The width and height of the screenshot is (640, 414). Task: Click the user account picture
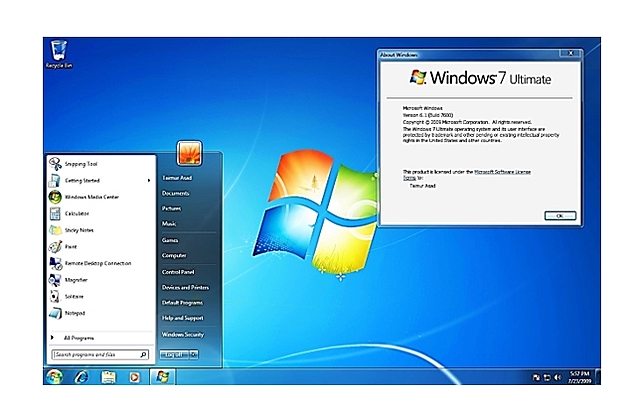(189, 154)
